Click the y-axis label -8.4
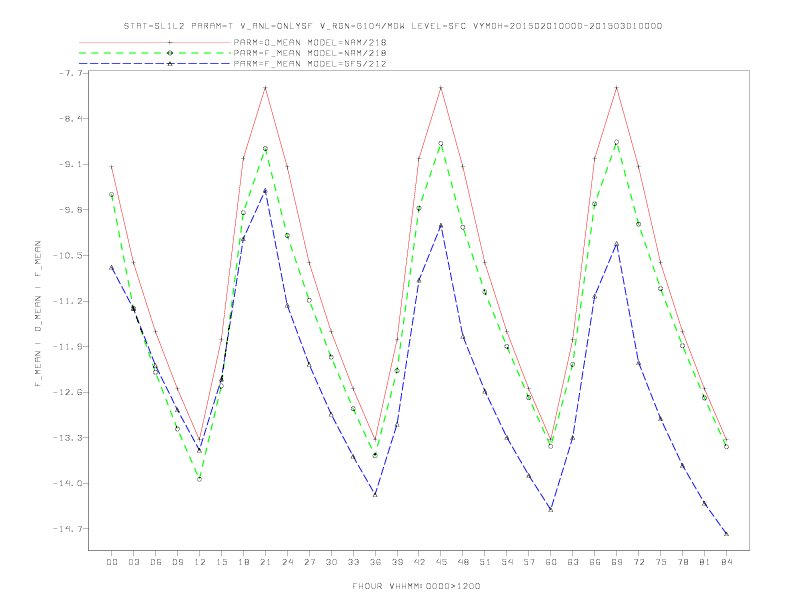Viewport: 792px width, 612px height. 72,119
